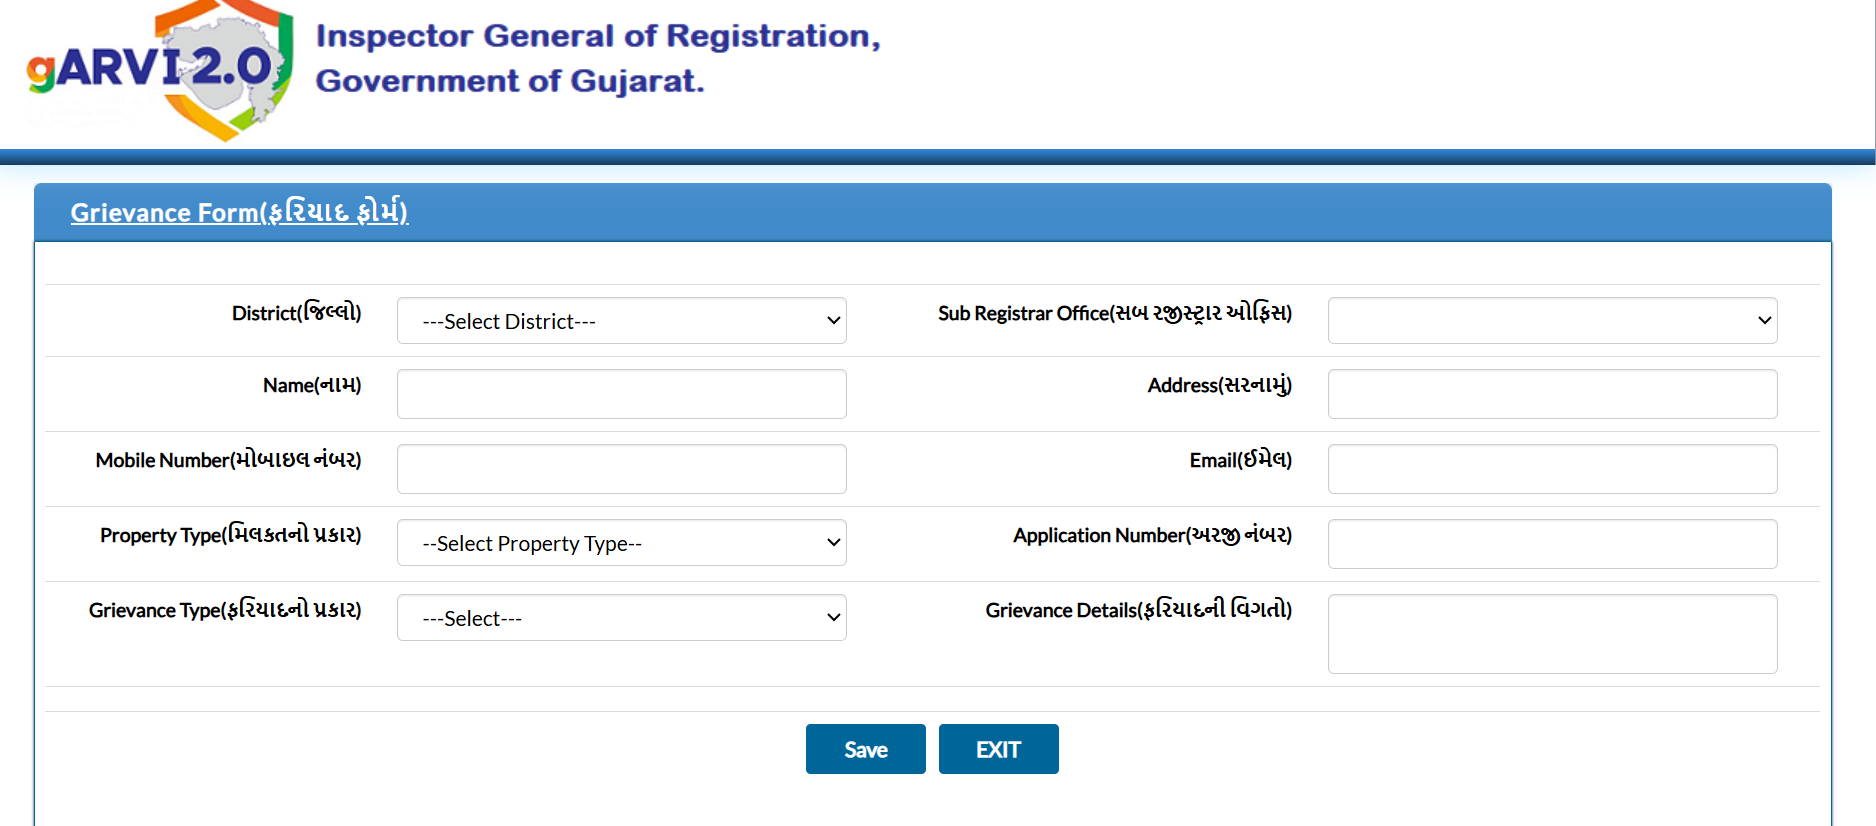Click the Grievance Type chevron arrow
This screenshot has height=826, width=1876.
click(x=833, y=618)
